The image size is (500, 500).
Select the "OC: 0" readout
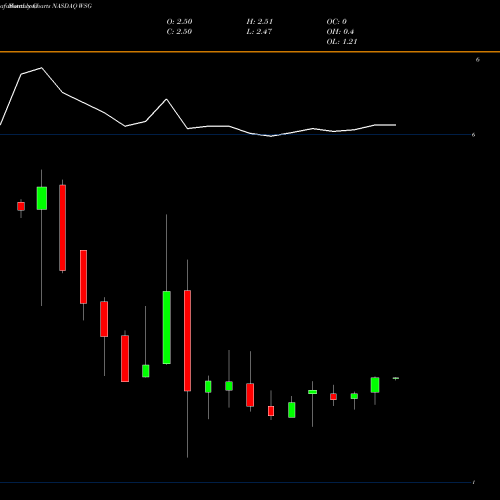pos(337,21)
